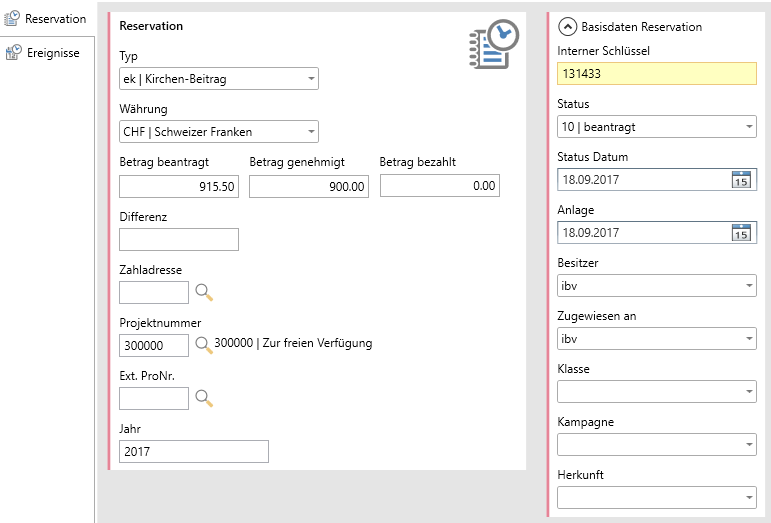
Task: Collapse the Basisdaten Reservation section
Action: (568, 27)
